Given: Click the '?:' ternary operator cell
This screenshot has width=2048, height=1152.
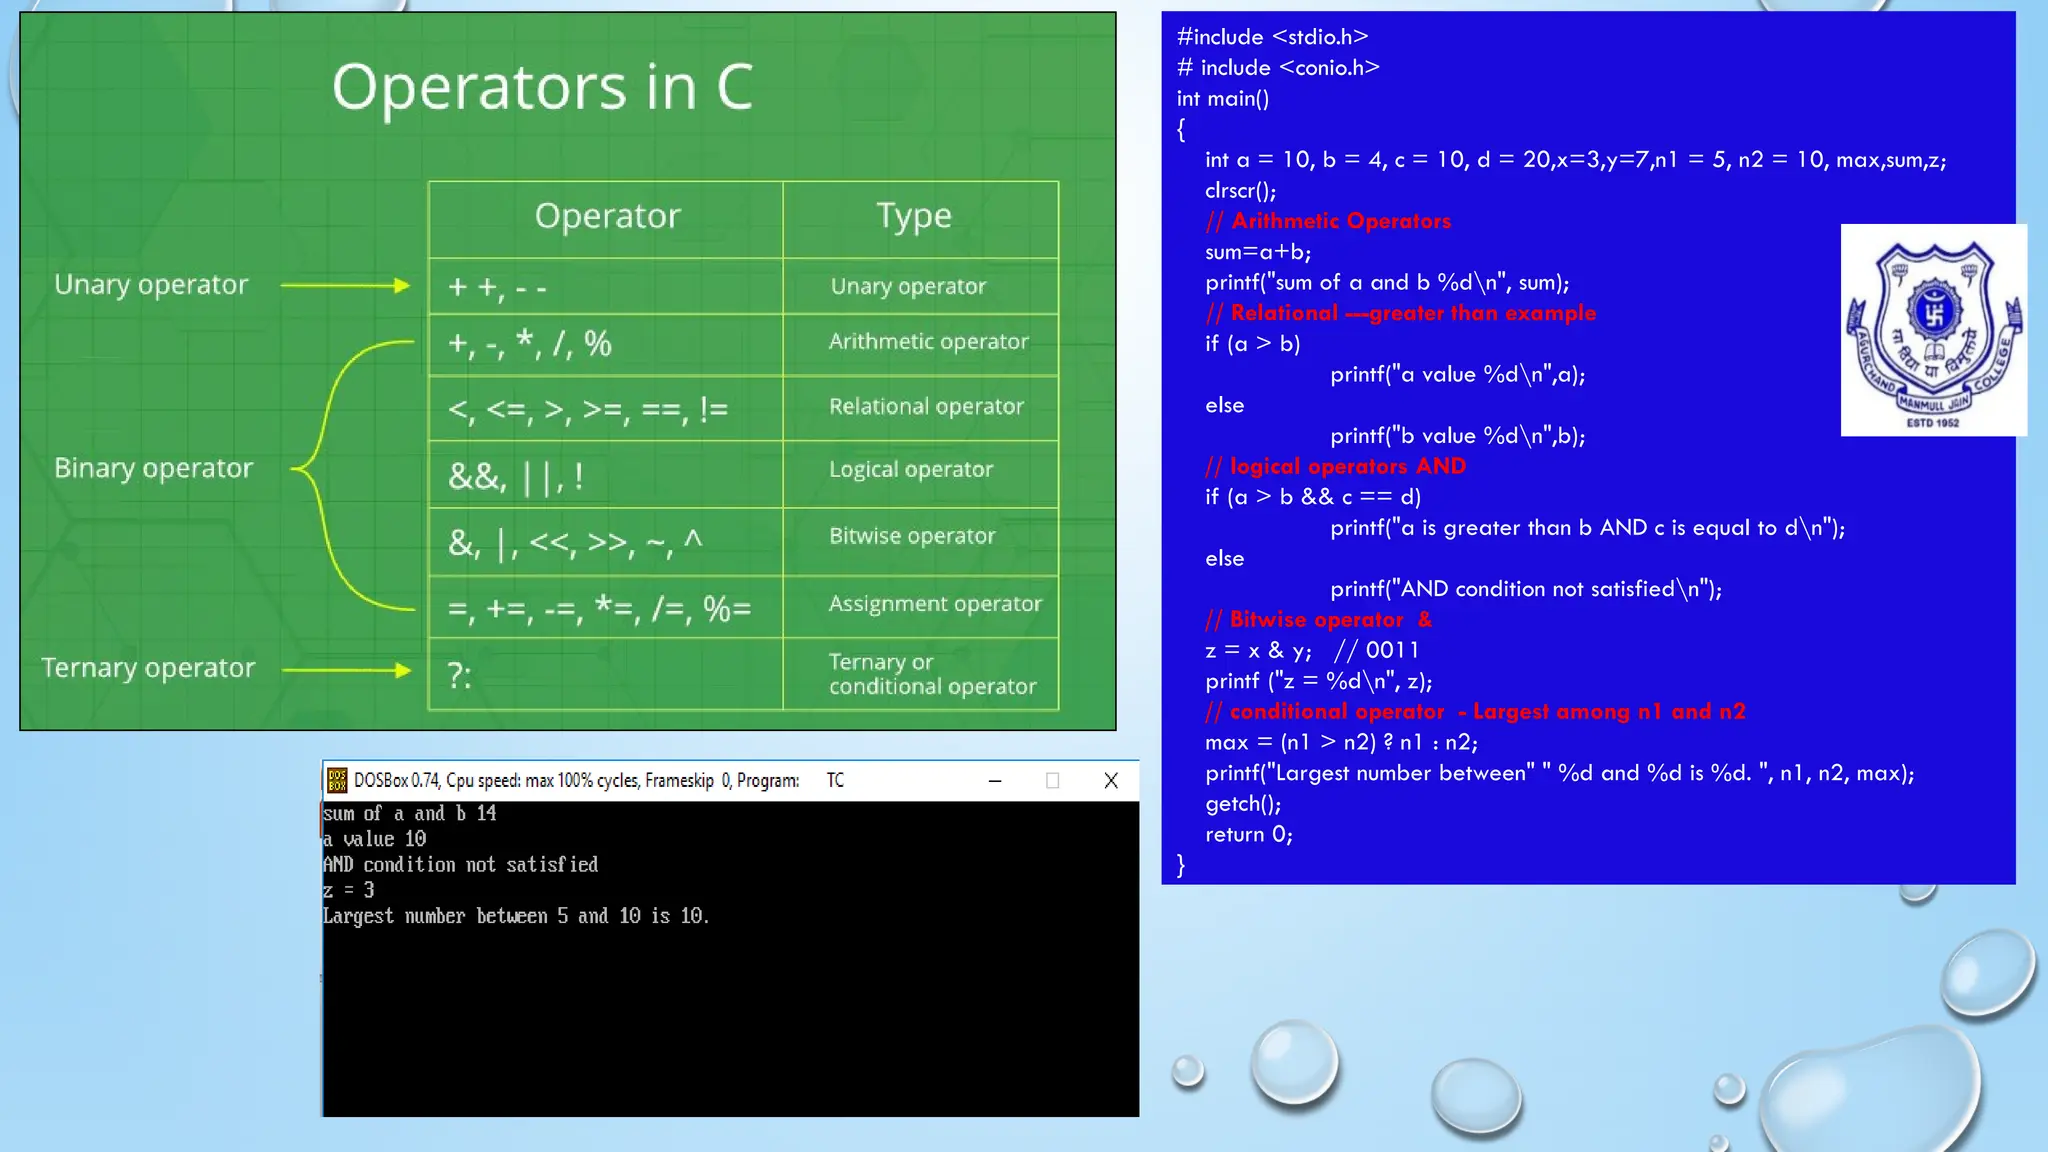Looking at the screenshot, I should coord(460,676).
